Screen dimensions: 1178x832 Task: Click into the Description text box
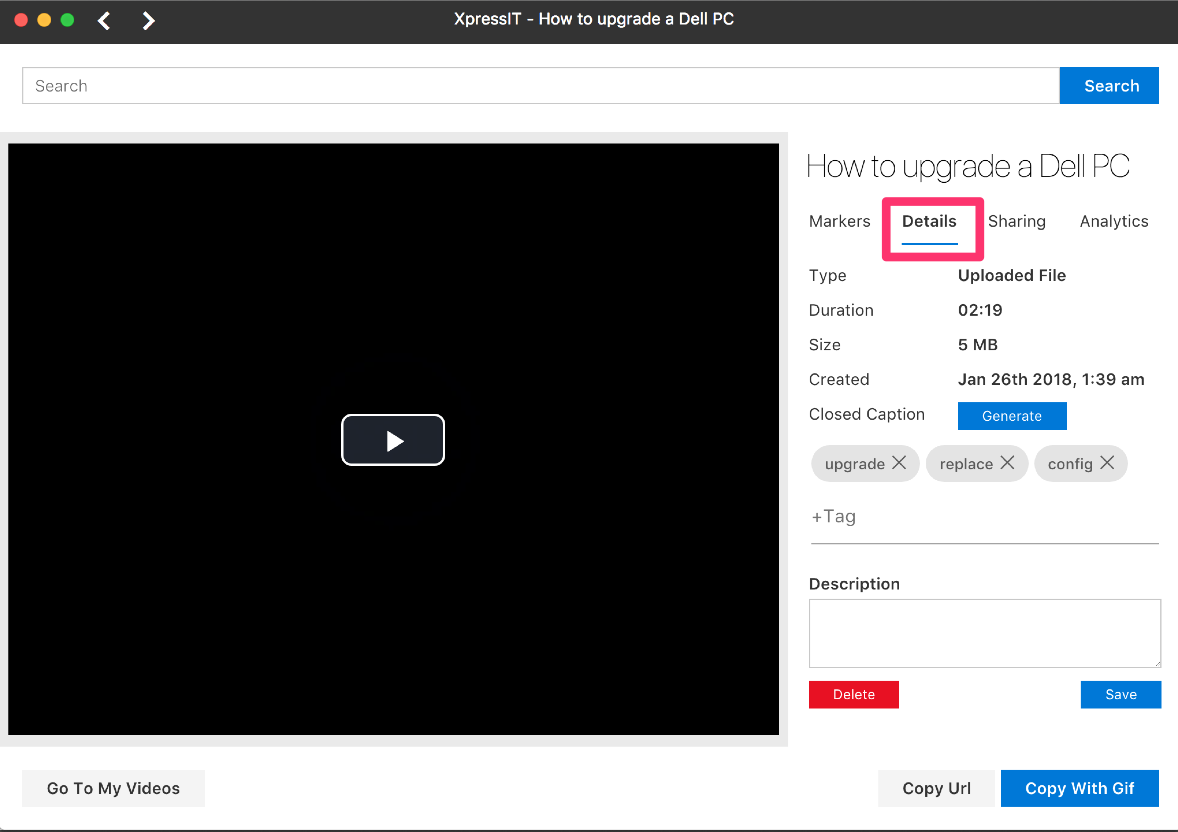985,633
